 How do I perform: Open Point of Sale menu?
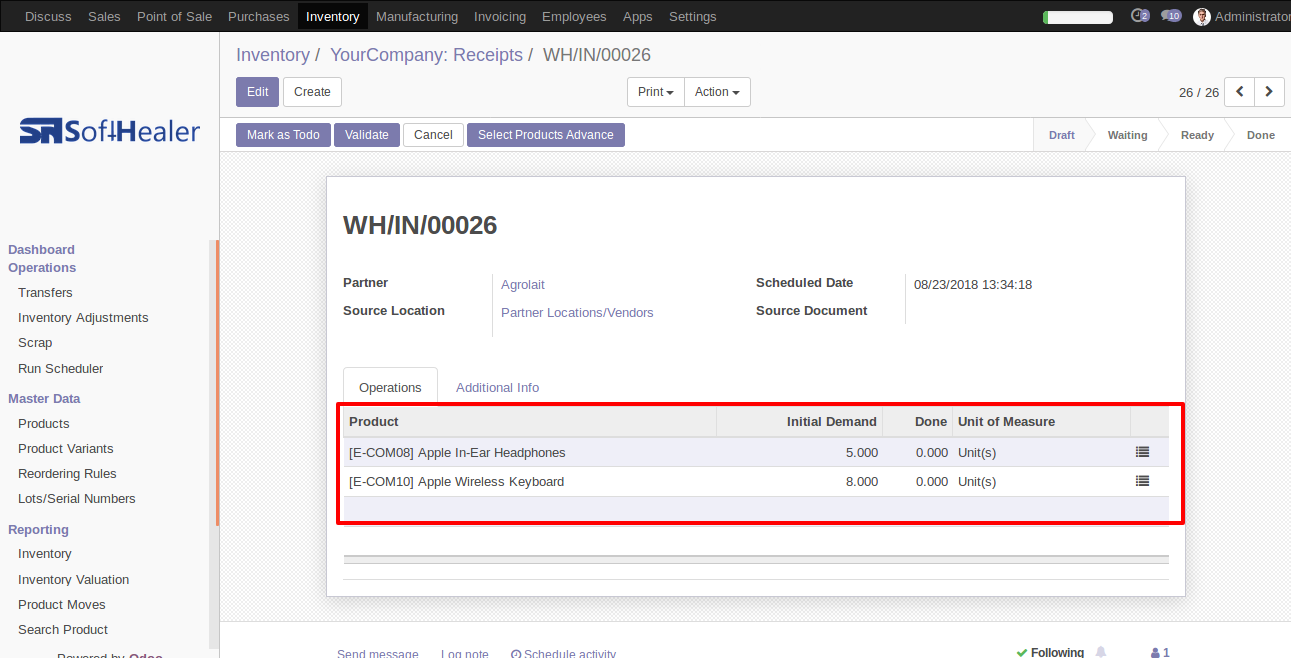tap(174, 17)
